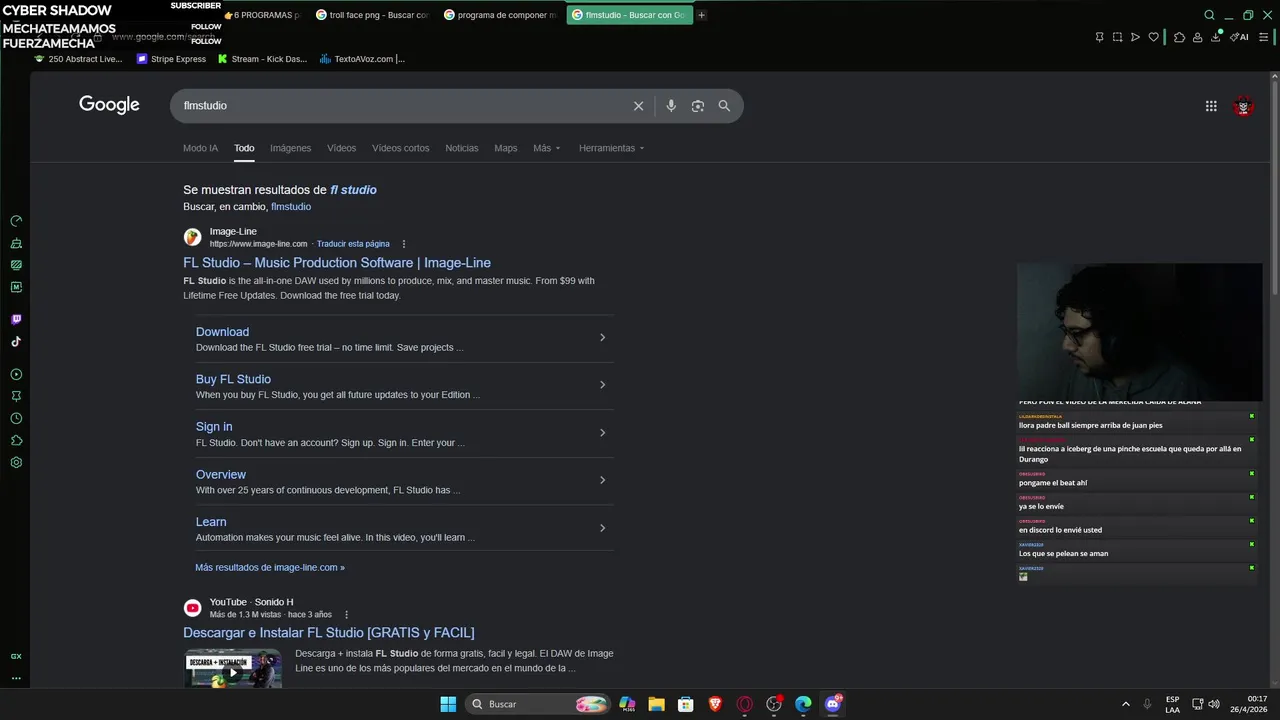This screenshot has height=720, width=1280.
Task: Play YouTube video thumbnail
Action: [233, 669]
